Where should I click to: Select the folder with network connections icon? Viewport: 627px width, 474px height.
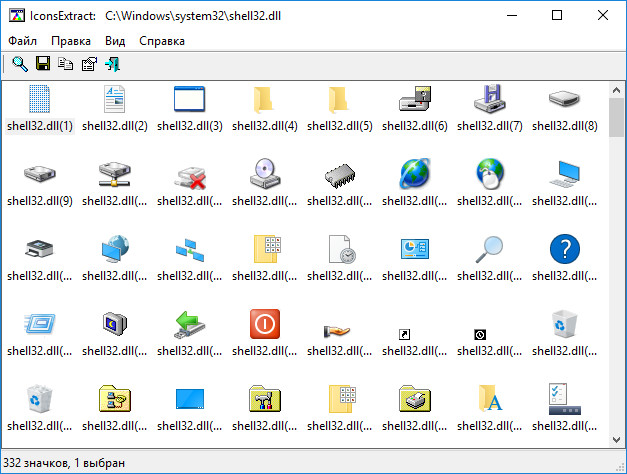(114, 399)
